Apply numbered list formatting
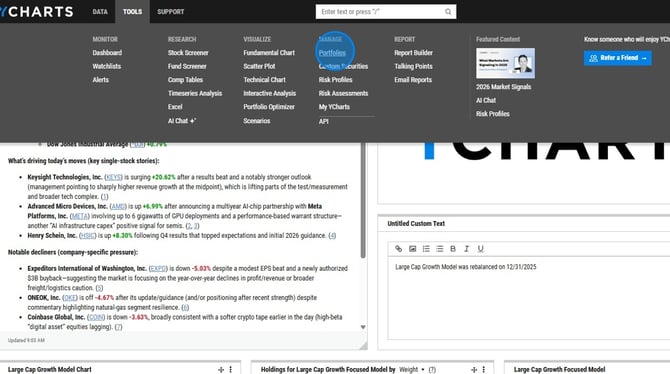The width and height of the screenshot is (670, 374). point(426,249)
